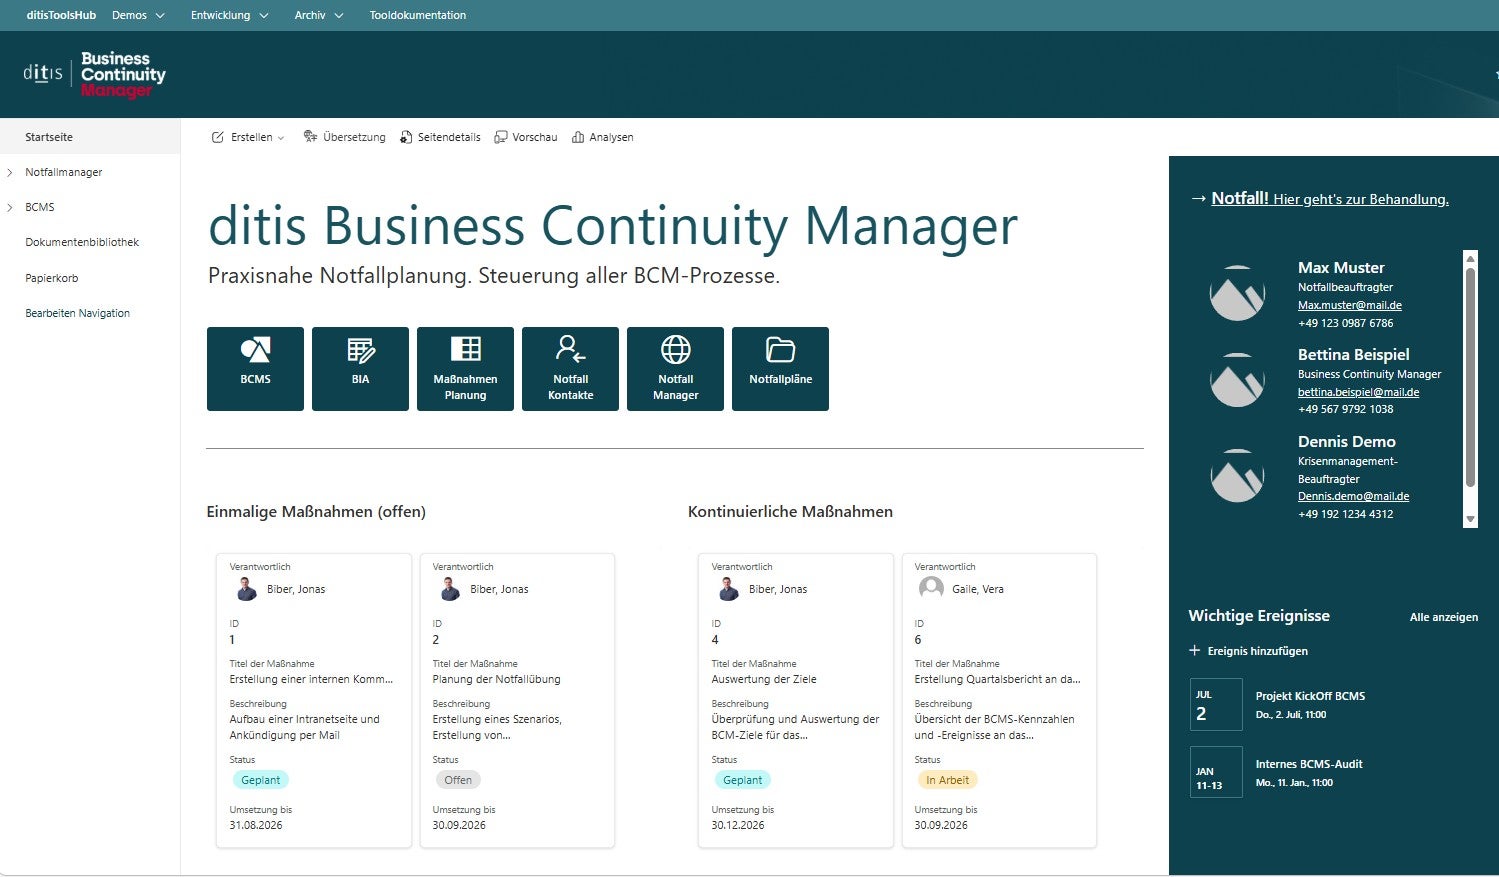Screen dimensions: 1499x877
Task: Click the title 'Erstellung einer internen Komm...'
Action: click(x=311, y=679)
